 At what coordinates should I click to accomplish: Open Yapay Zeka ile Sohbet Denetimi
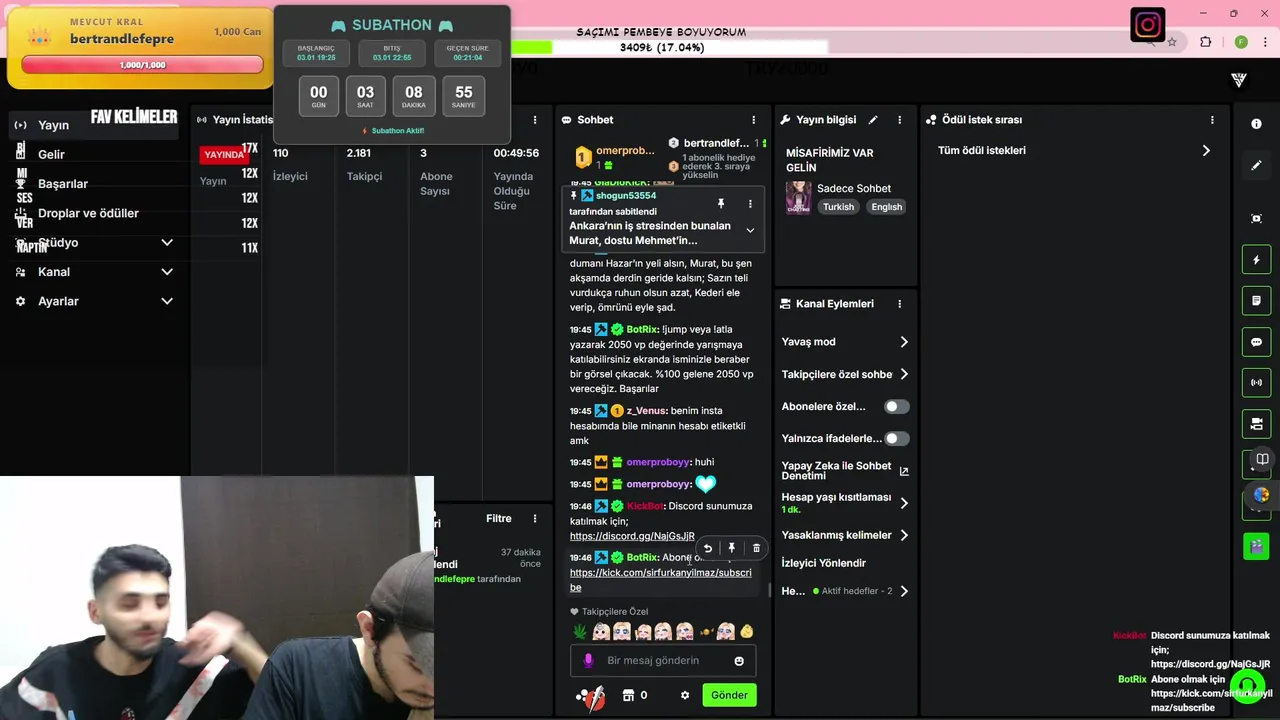(x=845, y=471)
